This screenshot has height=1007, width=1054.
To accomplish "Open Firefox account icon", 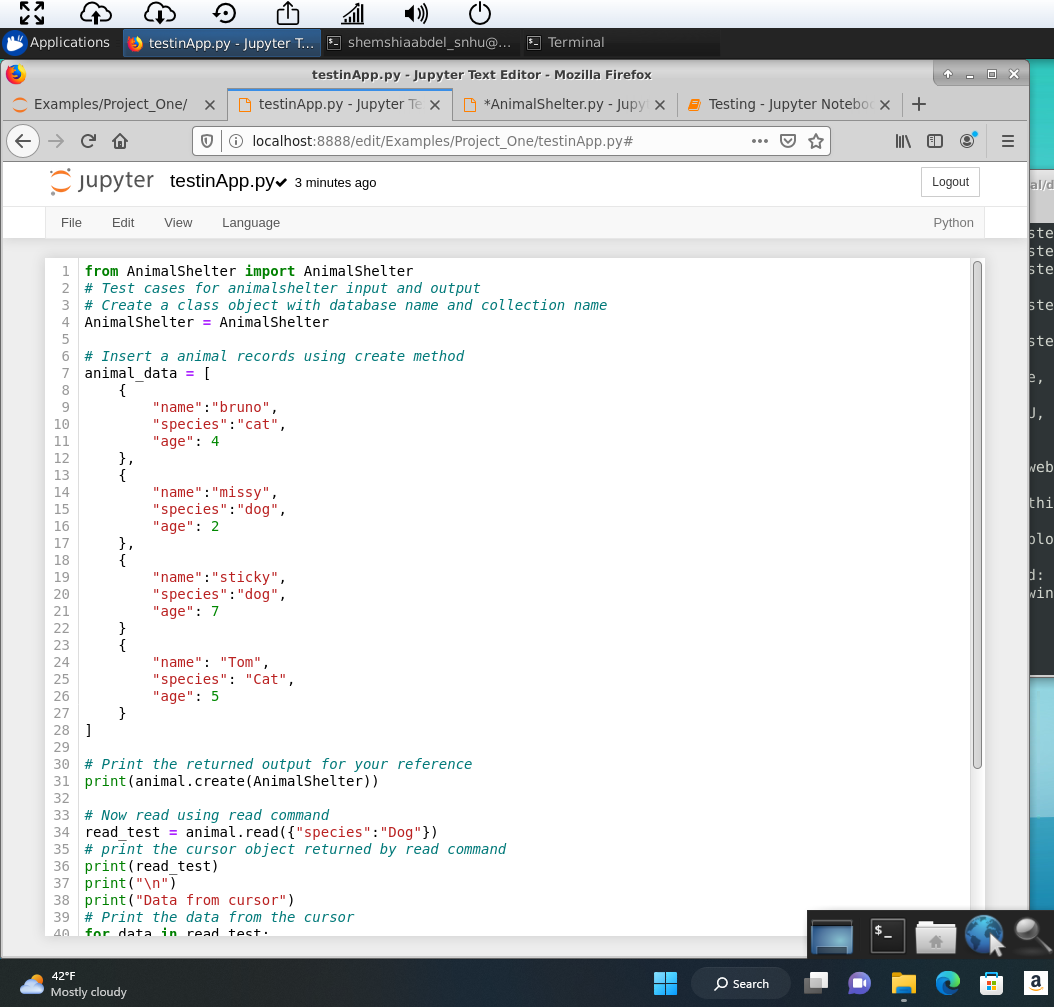I will (x=968, y=140).
